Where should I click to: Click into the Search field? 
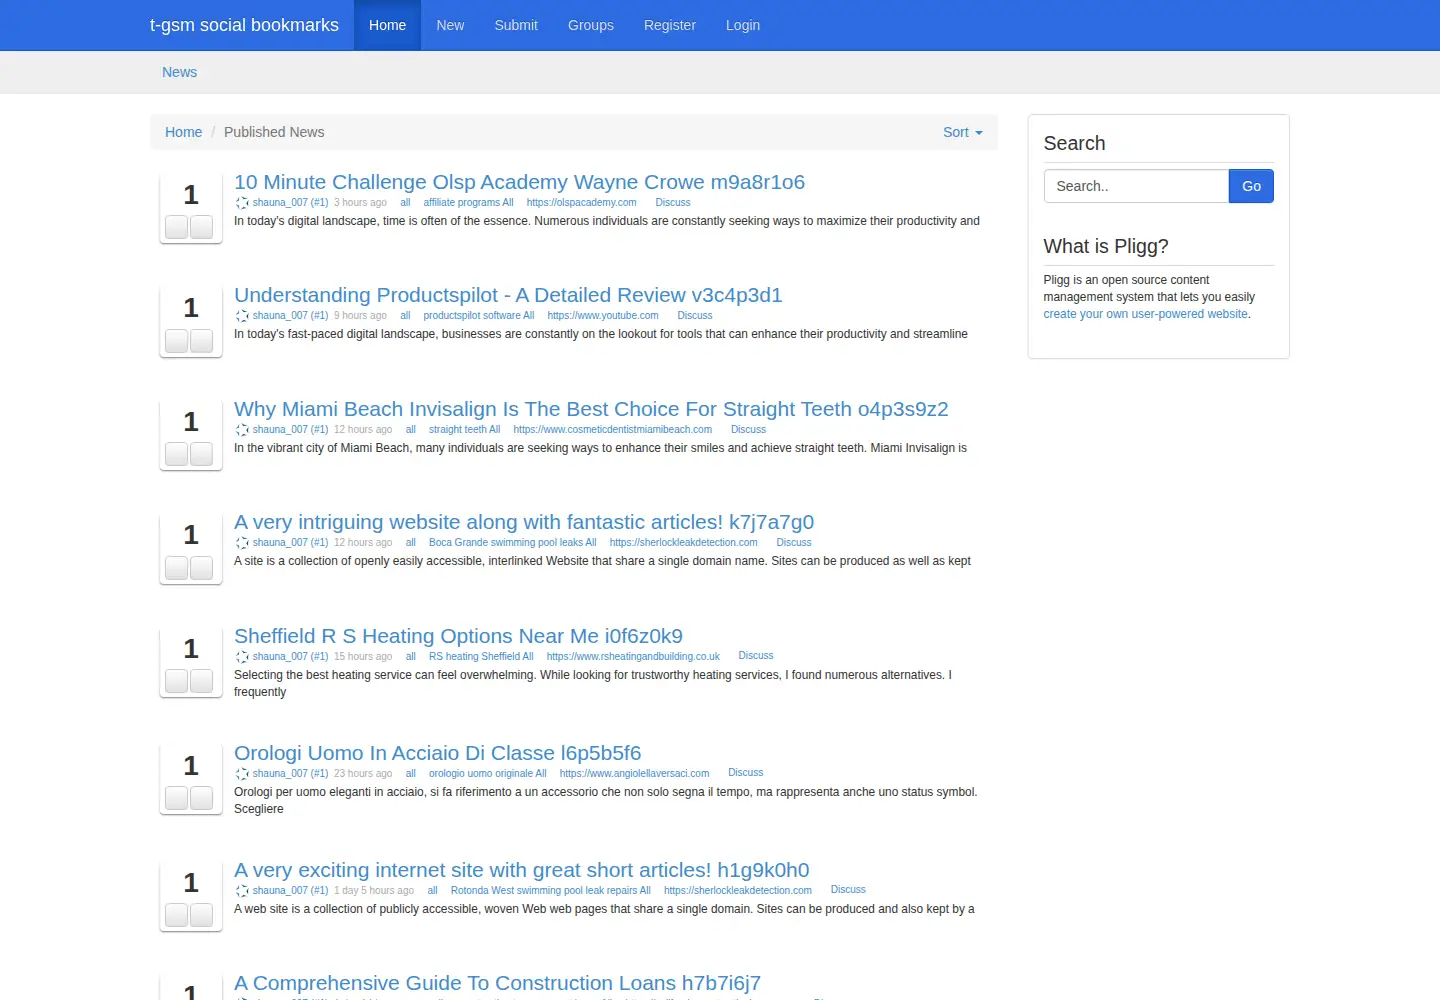[1136, 186]
